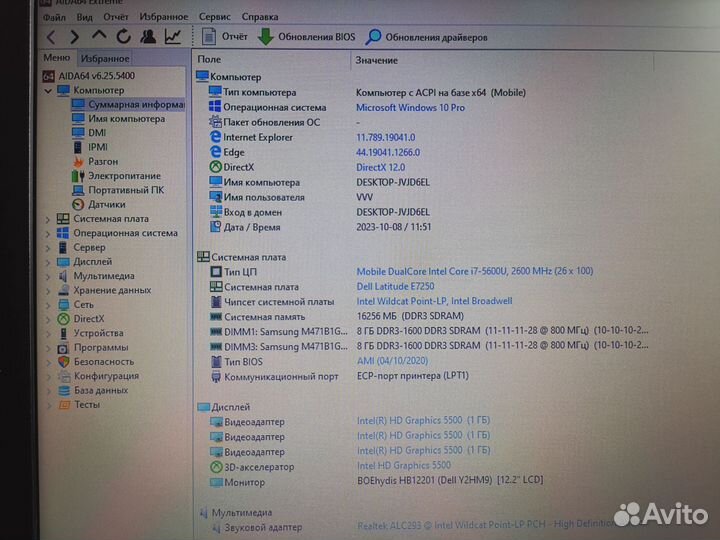Open the Избранное menu

(x=164, y=17)
